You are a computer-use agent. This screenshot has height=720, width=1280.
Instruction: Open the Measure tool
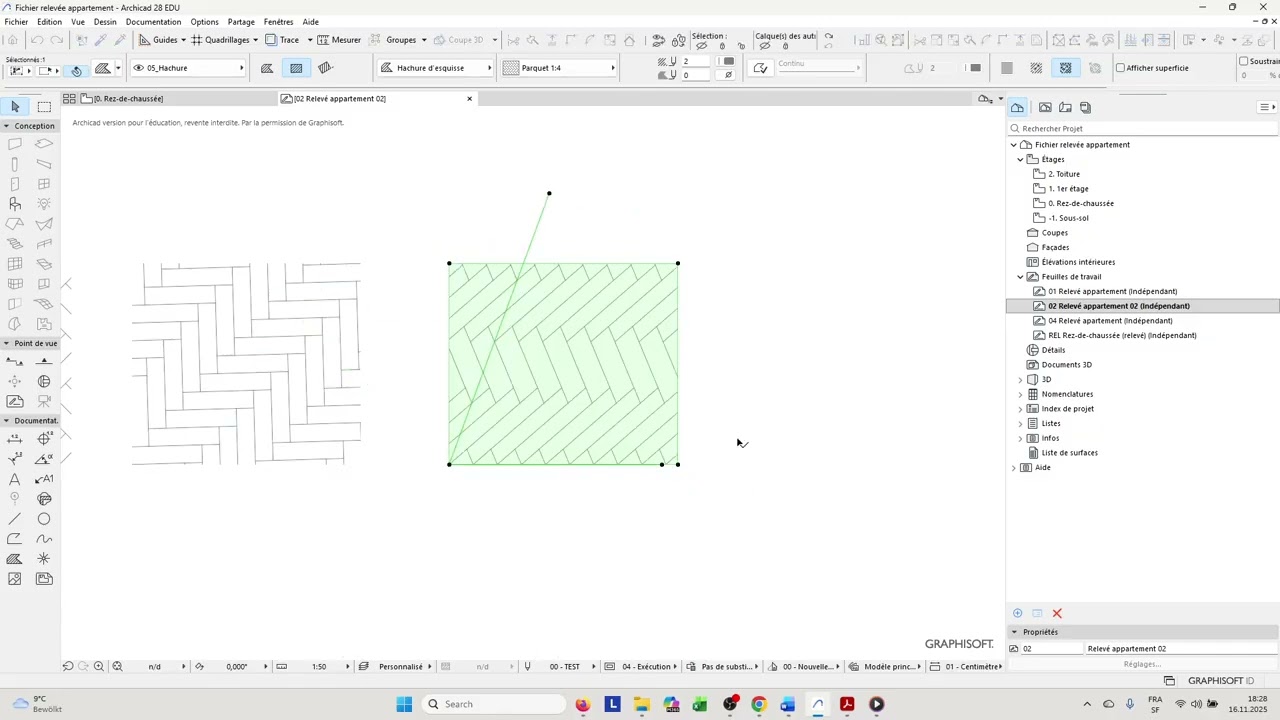339,40
